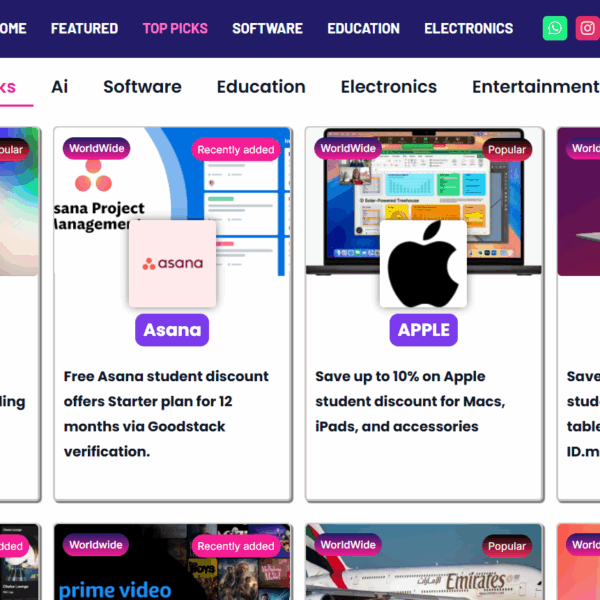Switch to the Electronics category tab
This screenshot has width=600, height=600.
point(389,87)
